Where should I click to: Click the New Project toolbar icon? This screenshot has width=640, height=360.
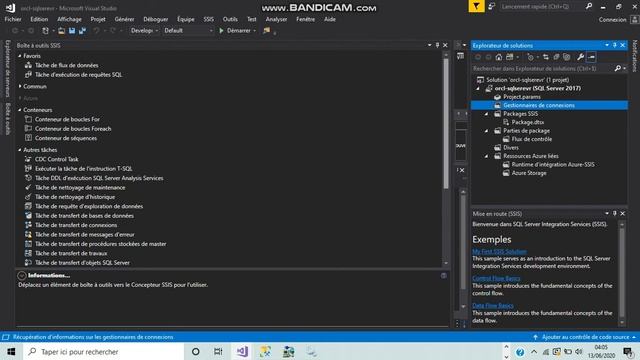[x=45, y=31]
